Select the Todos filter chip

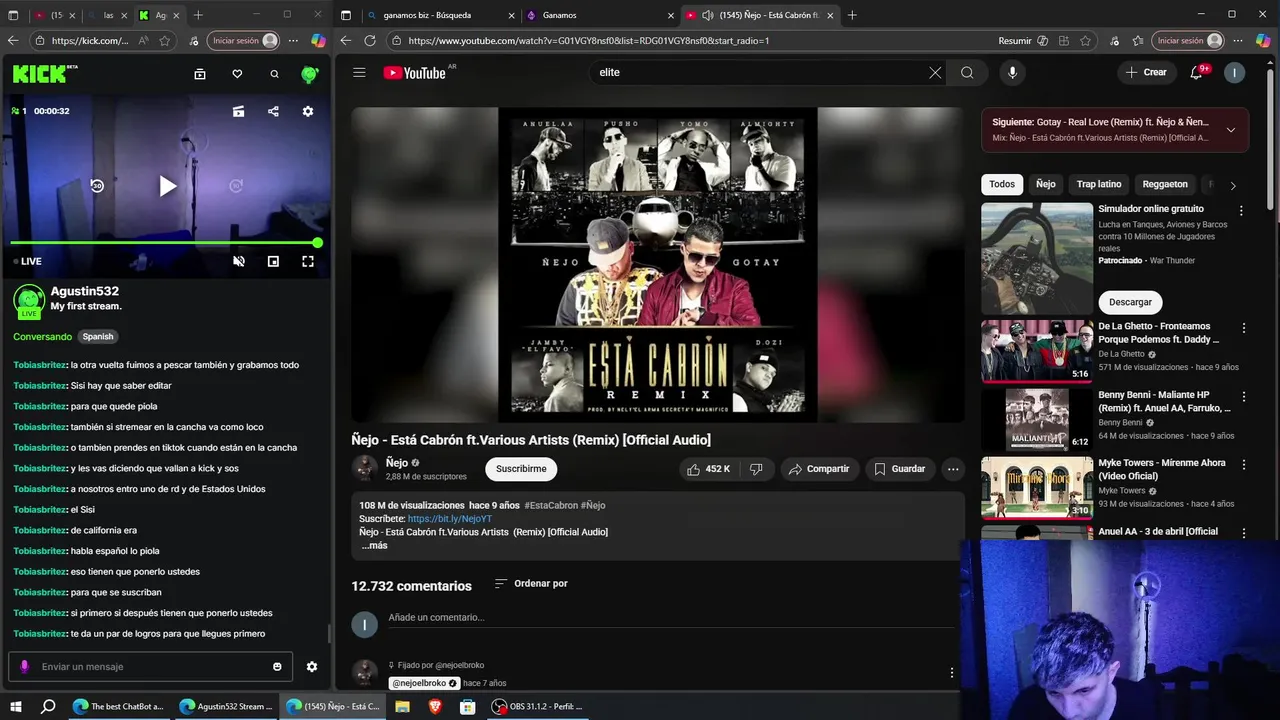pos(1002,184)
